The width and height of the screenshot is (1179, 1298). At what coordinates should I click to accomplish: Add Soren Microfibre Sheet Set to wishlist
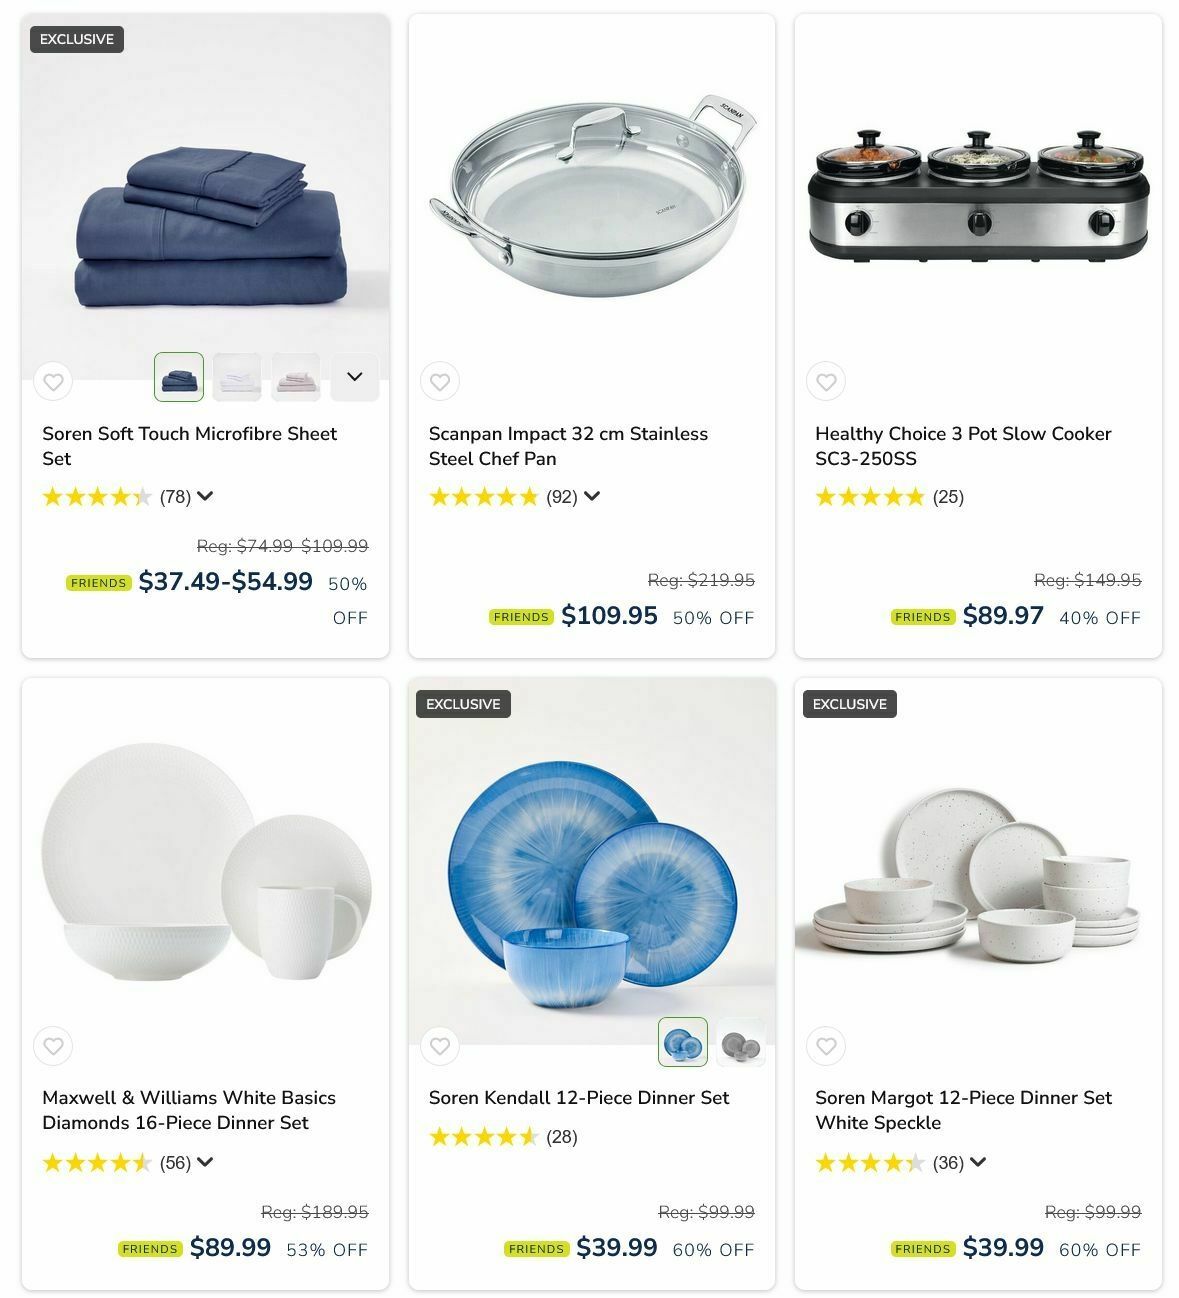(53, 381)
